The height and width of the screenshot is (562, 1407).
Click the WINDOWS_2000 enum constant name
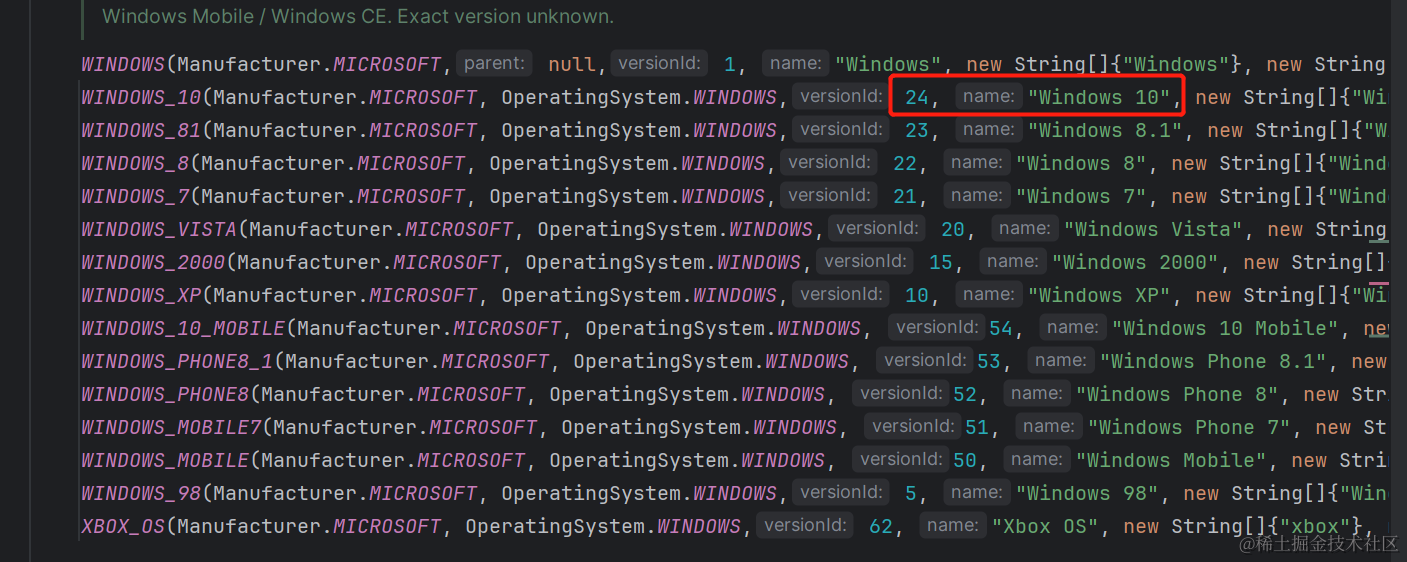click(x=153, y=262)
